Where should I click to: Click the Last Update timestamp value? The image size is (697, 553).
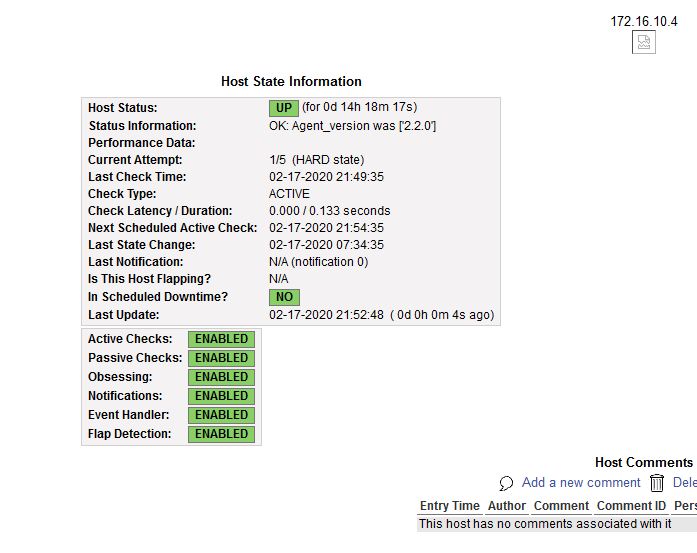click(326, 315)
